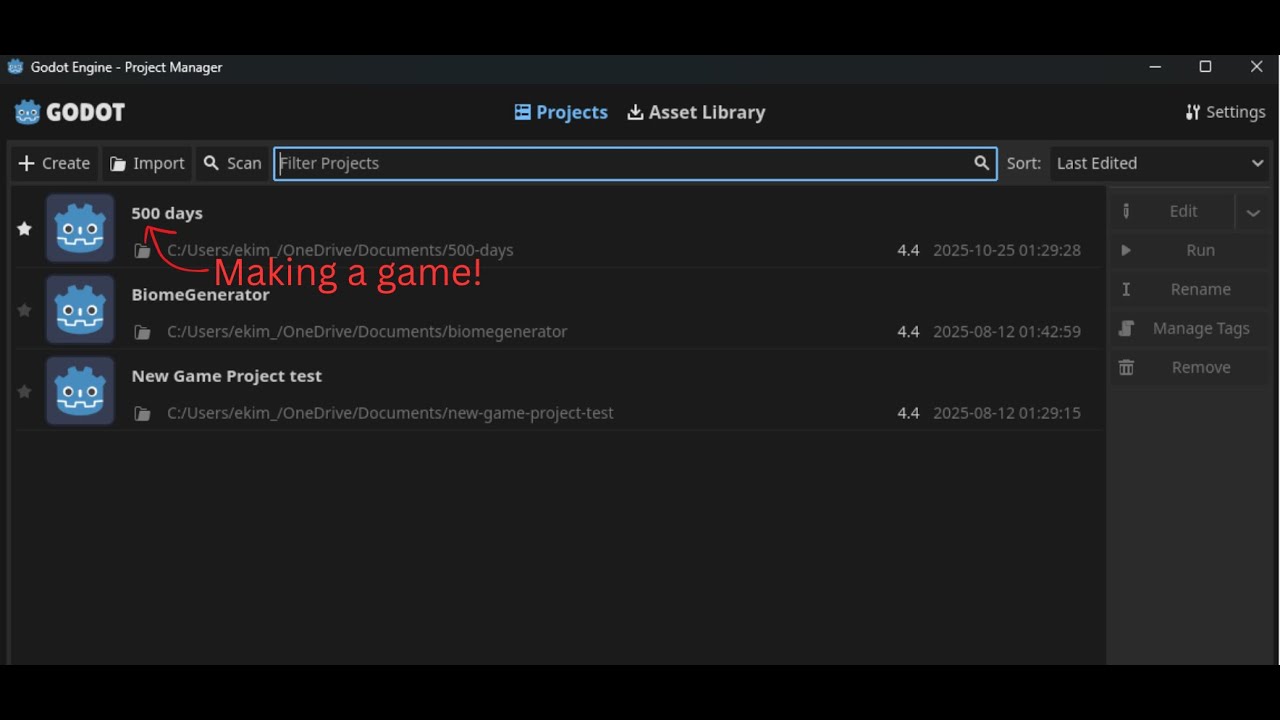This screenshot has height=720, width=1280.
Task: Select the 500 days project title
Action: (x=167, y=213)
